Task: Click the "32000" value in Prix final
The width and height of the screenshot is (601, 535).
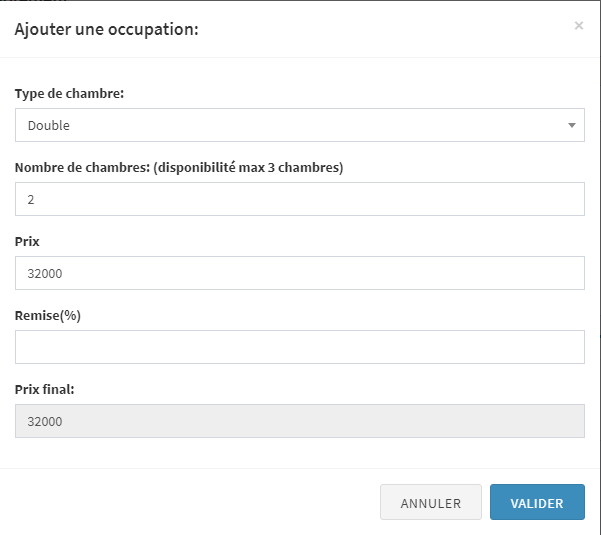Action: [x=45, y=422]
